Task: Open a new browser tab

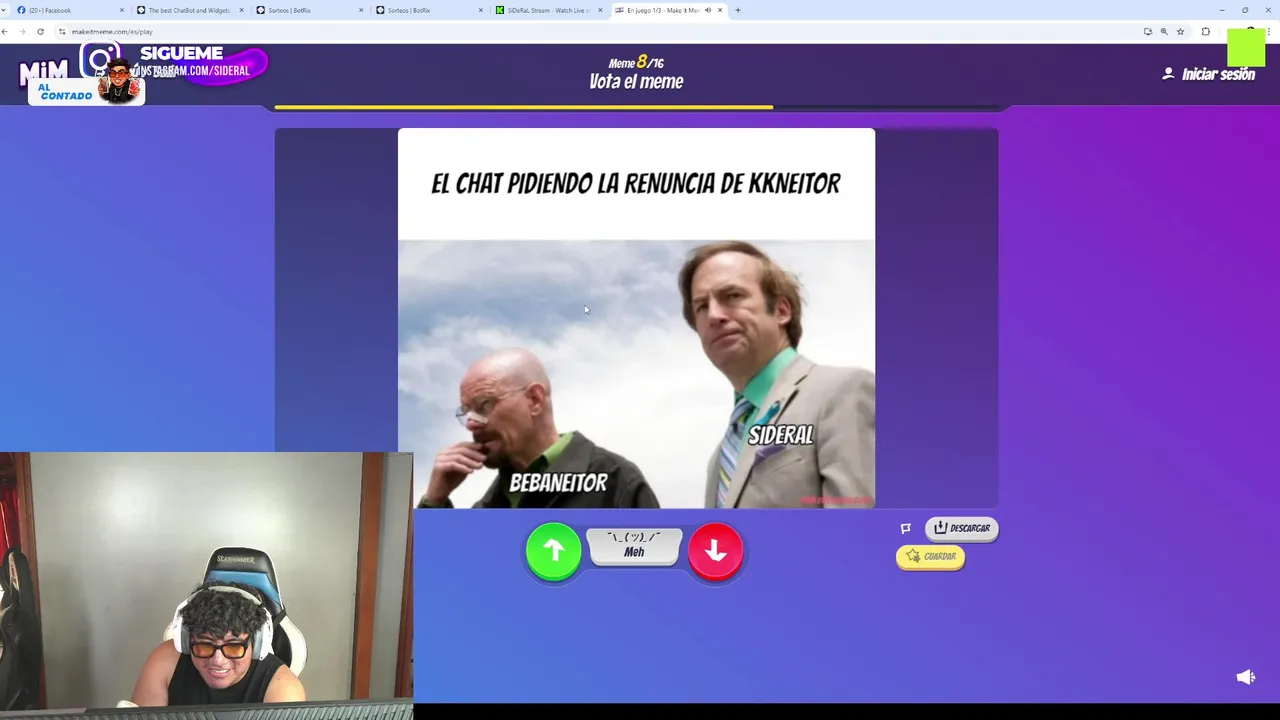Action: [x=738, y=10]
